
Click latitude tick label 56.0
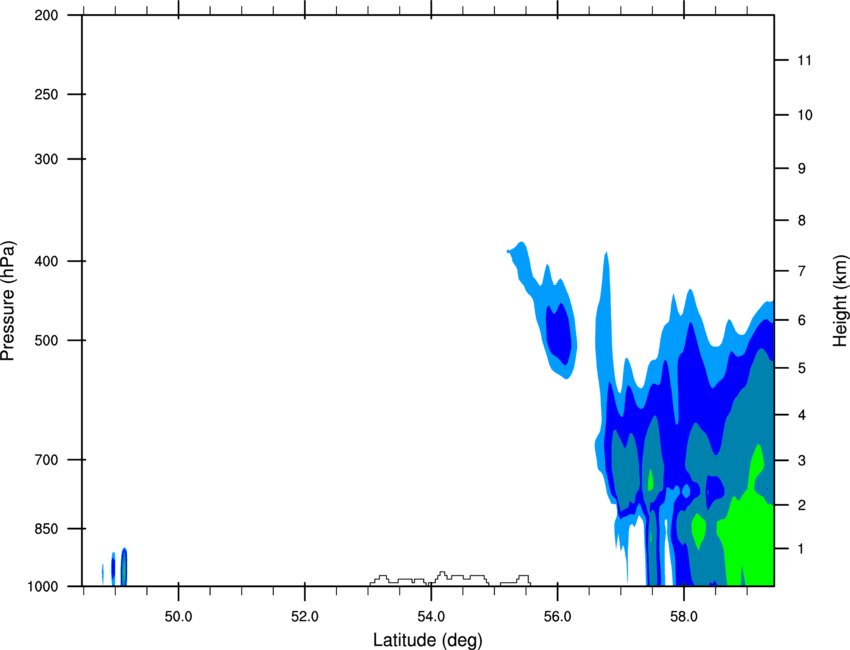[x=558, y=617]
